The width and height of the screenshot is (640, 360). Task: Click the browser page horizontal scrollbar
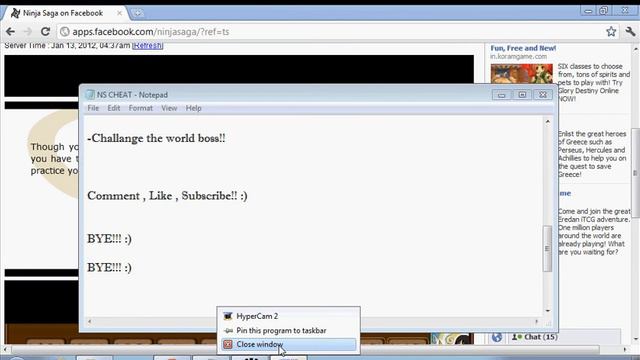click(x=305, y=349)
